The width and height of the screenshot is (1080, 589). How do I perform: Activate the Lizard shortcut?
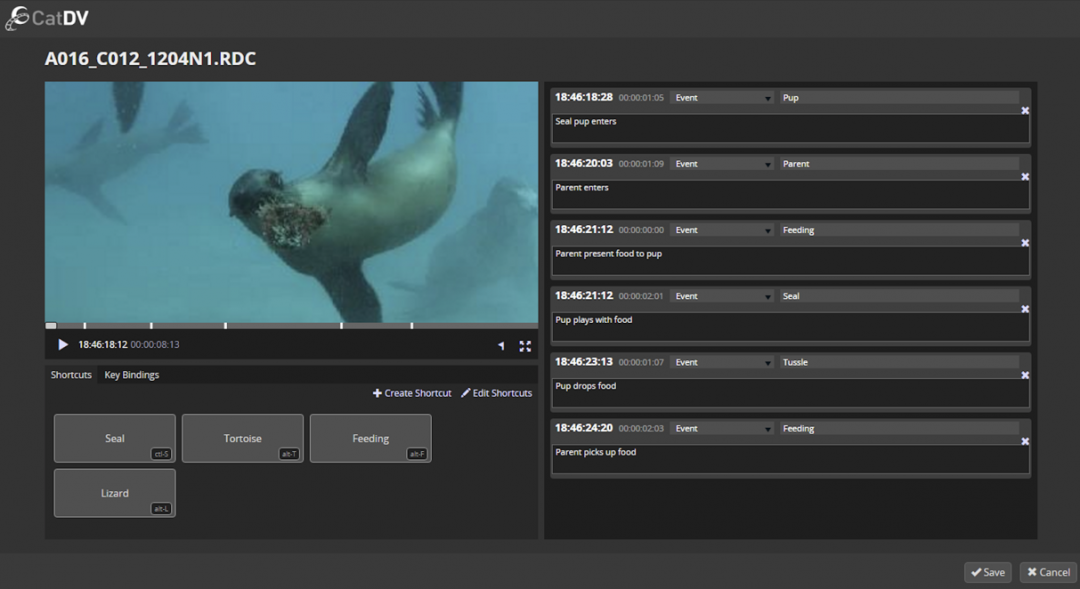coord(114,492)
